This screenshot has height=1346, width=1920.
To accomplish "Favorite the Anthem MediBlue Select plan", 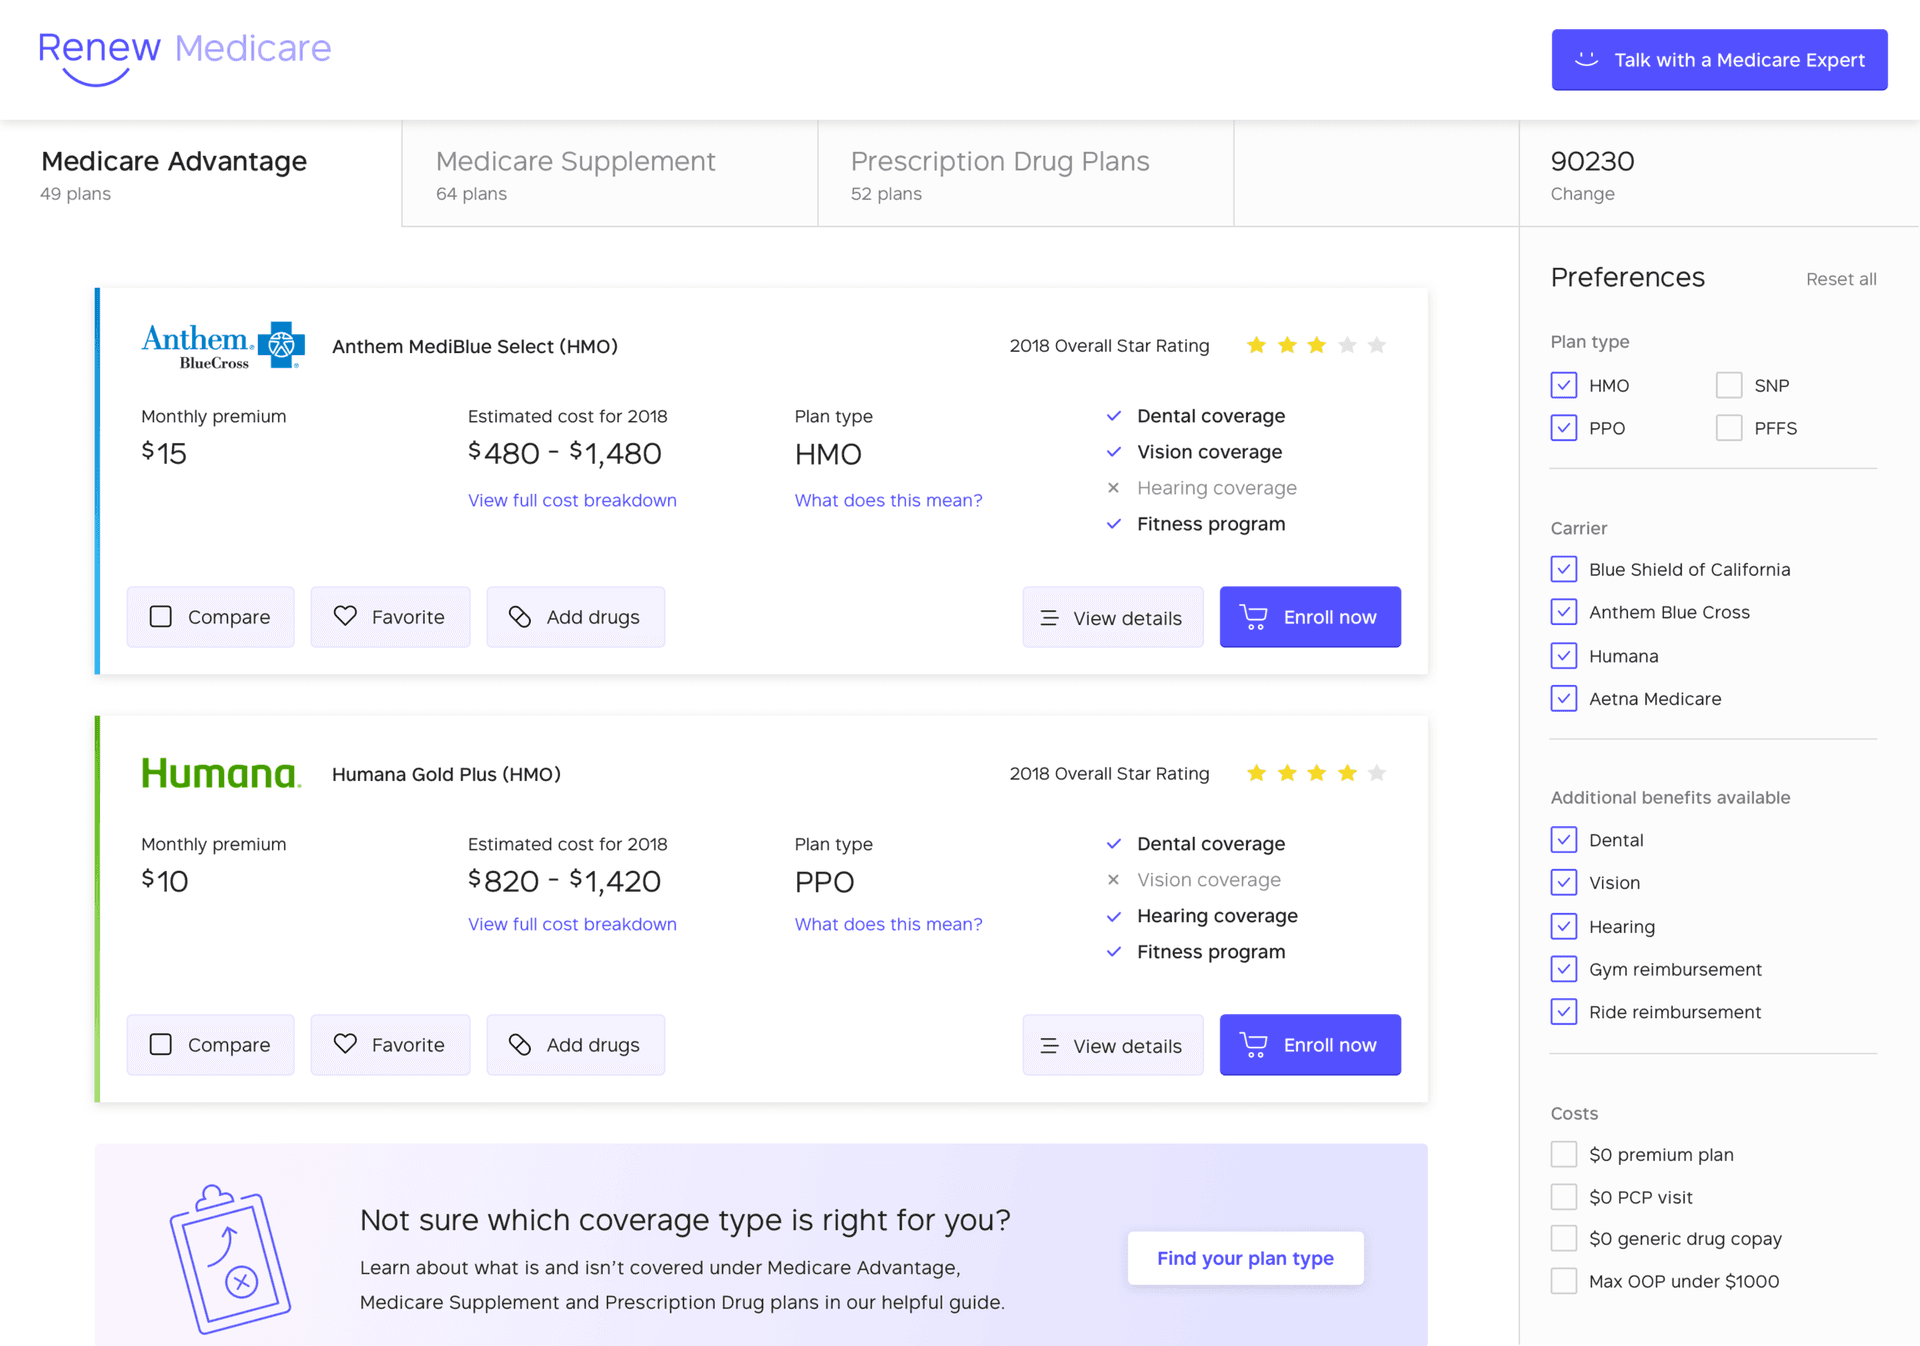I will [x=390, y=617].
